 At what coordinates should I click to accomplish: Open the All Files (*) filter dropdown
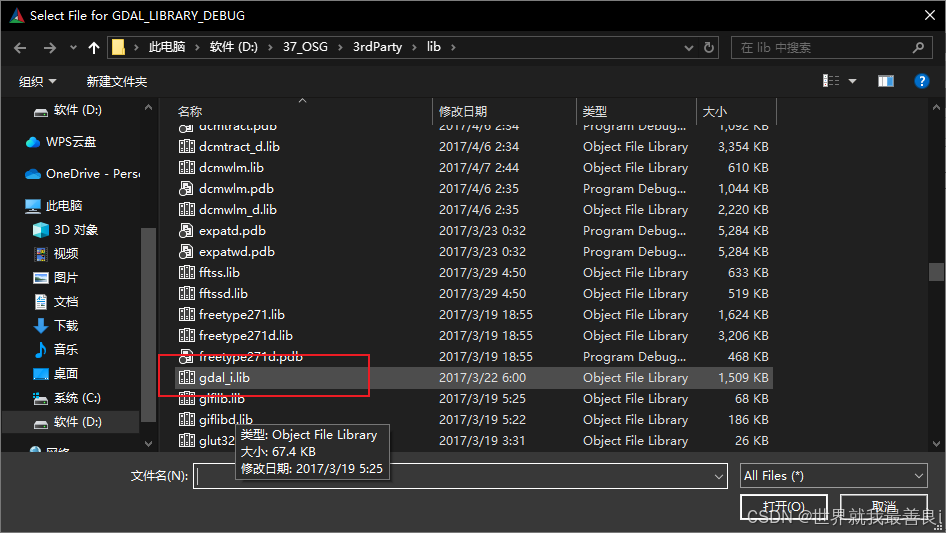point(834,476)
